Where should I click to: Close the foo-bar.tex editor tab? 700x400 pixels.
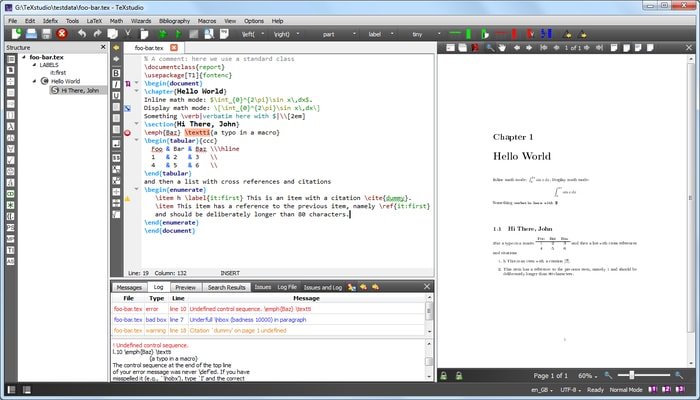[x=174, y=47]
